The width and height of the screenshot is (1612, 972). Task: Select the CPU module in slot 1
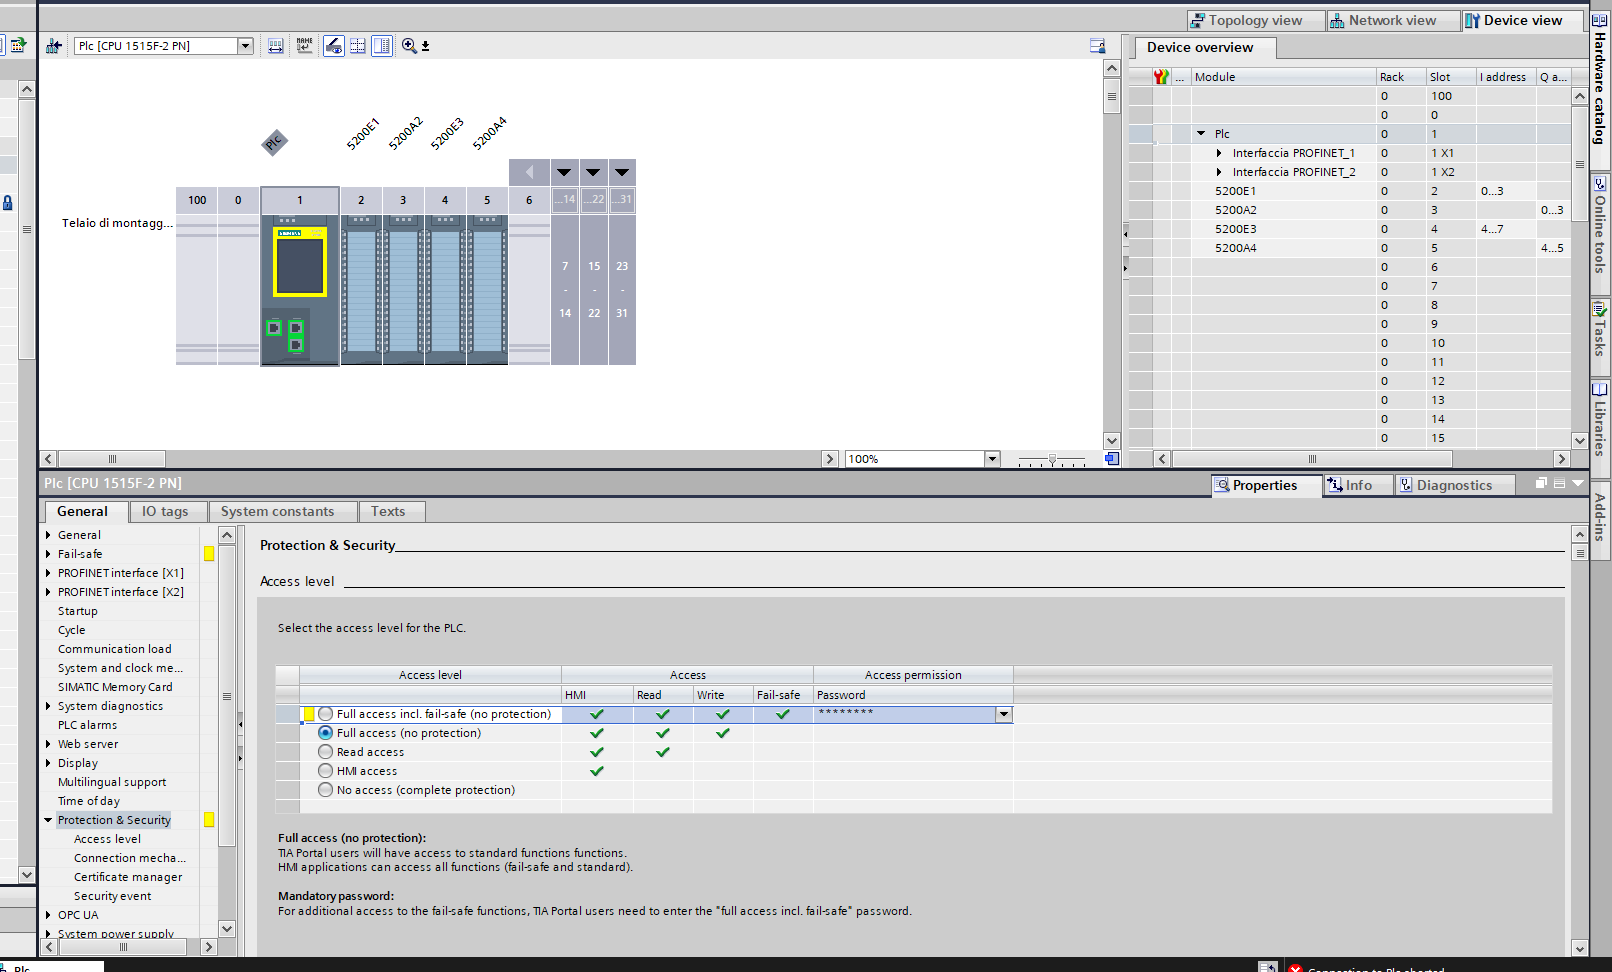pyautogui.click(x=300, y=290)
